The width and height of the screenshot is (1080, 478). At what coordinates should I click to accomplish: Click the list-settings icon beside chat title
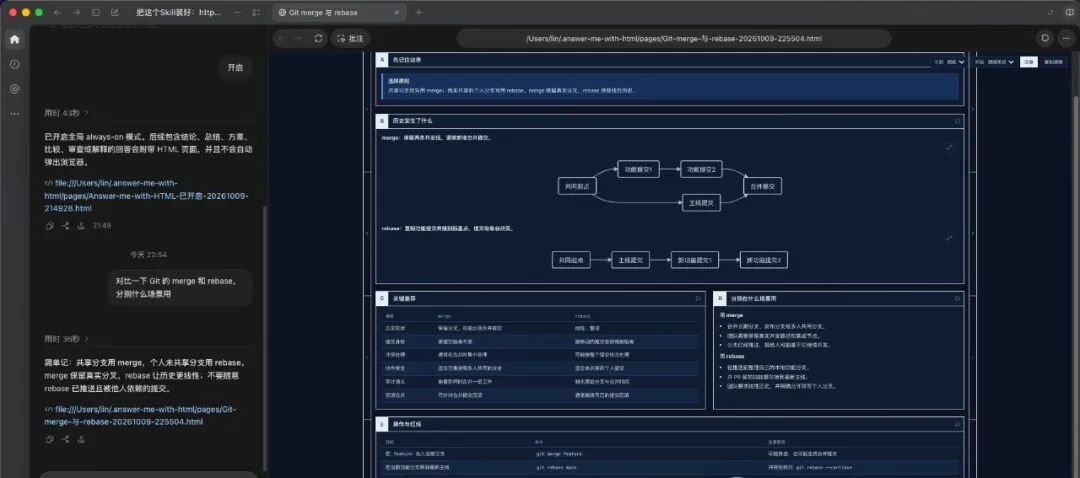[x=257, y=12]
